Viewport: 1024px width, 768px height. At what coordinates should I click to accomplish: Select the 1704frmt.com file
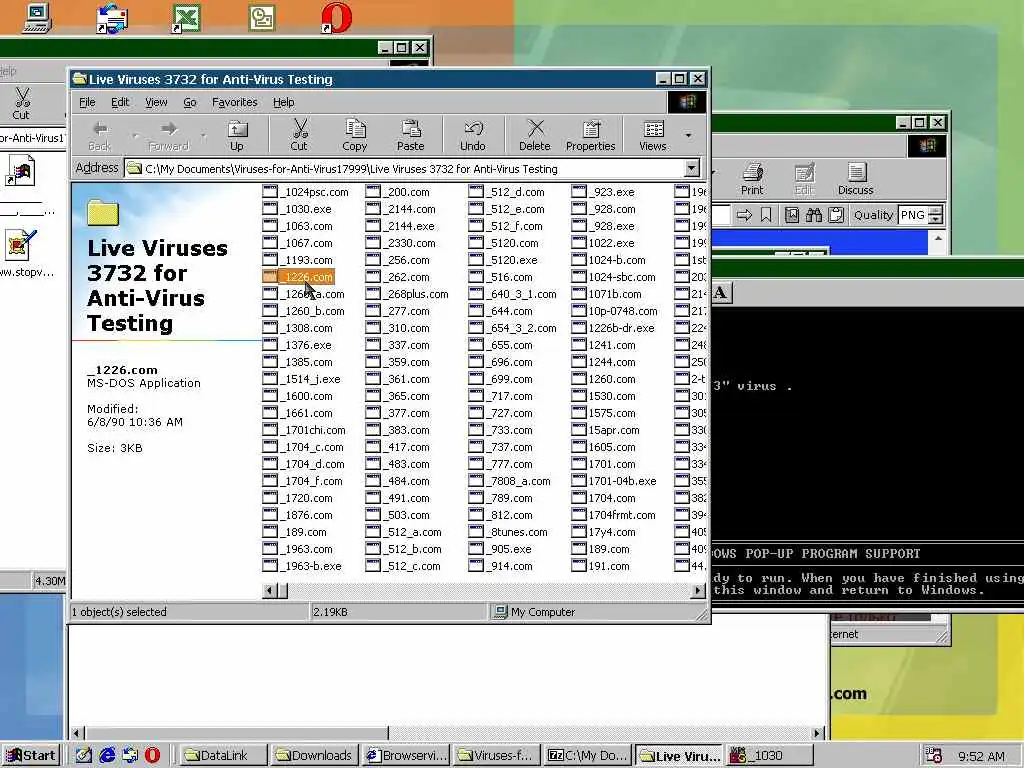point(614,515)
